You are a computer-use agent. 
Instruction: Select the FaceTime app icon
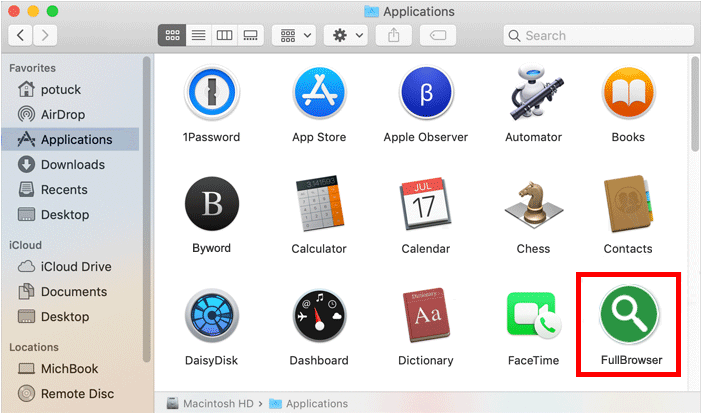tap(534, 316)
